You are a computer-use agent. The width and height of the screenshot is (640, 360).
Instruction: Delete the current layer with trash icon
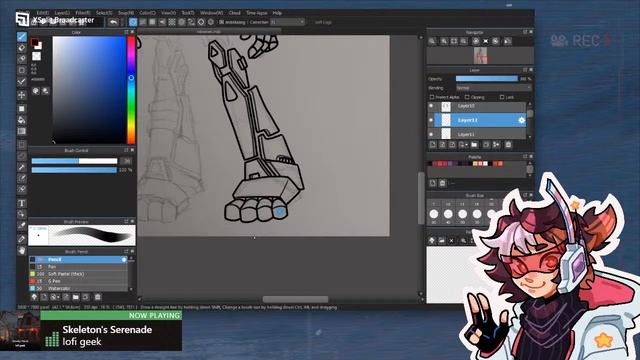[508, 145]
